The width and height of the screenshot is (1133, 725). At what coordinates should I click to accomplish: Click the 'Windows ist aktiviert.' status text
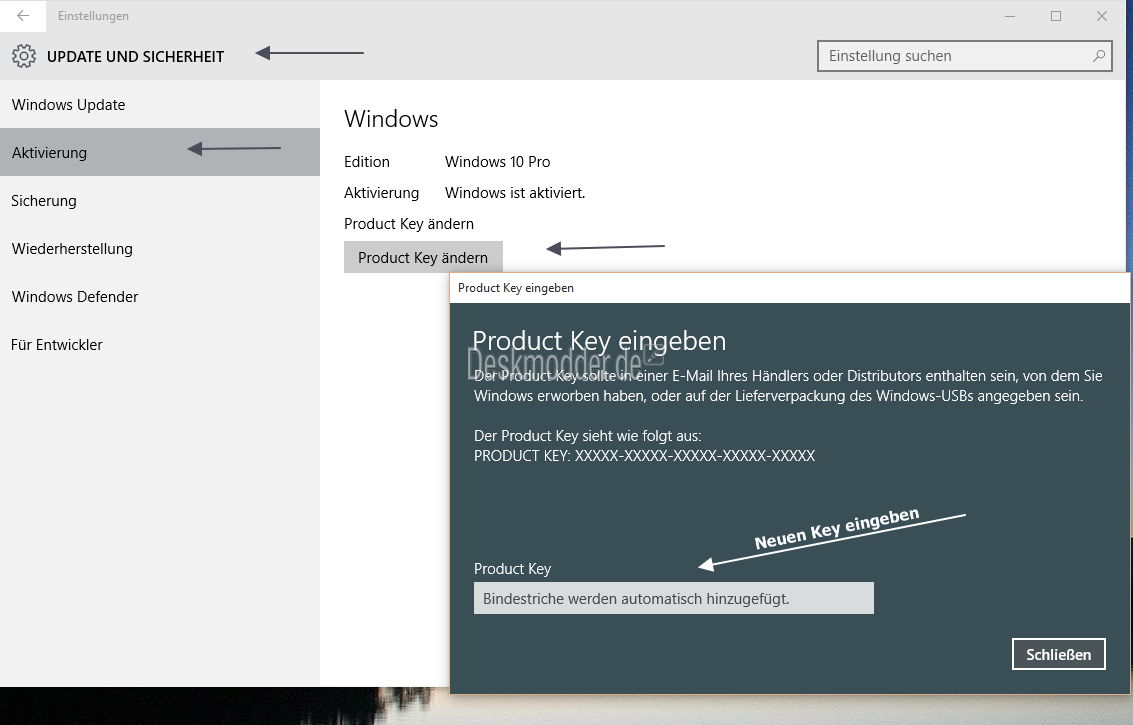click(514, 193)
